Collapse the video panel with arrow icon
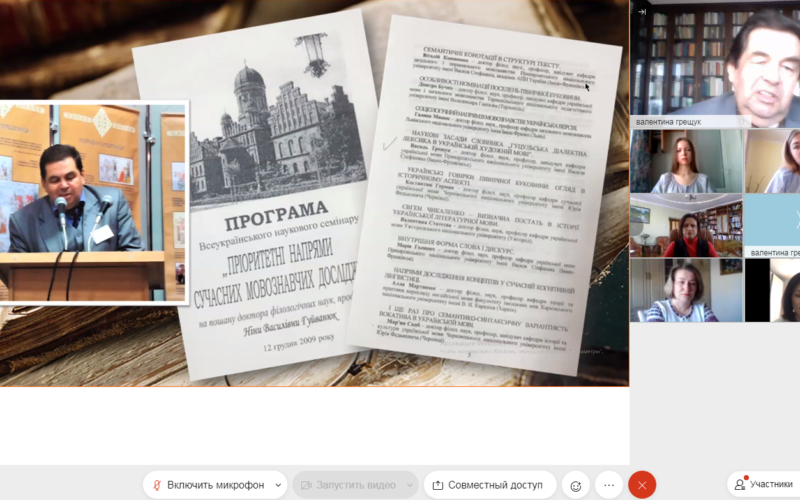Viewport: 800px width, 500px height. coord(642,12)
